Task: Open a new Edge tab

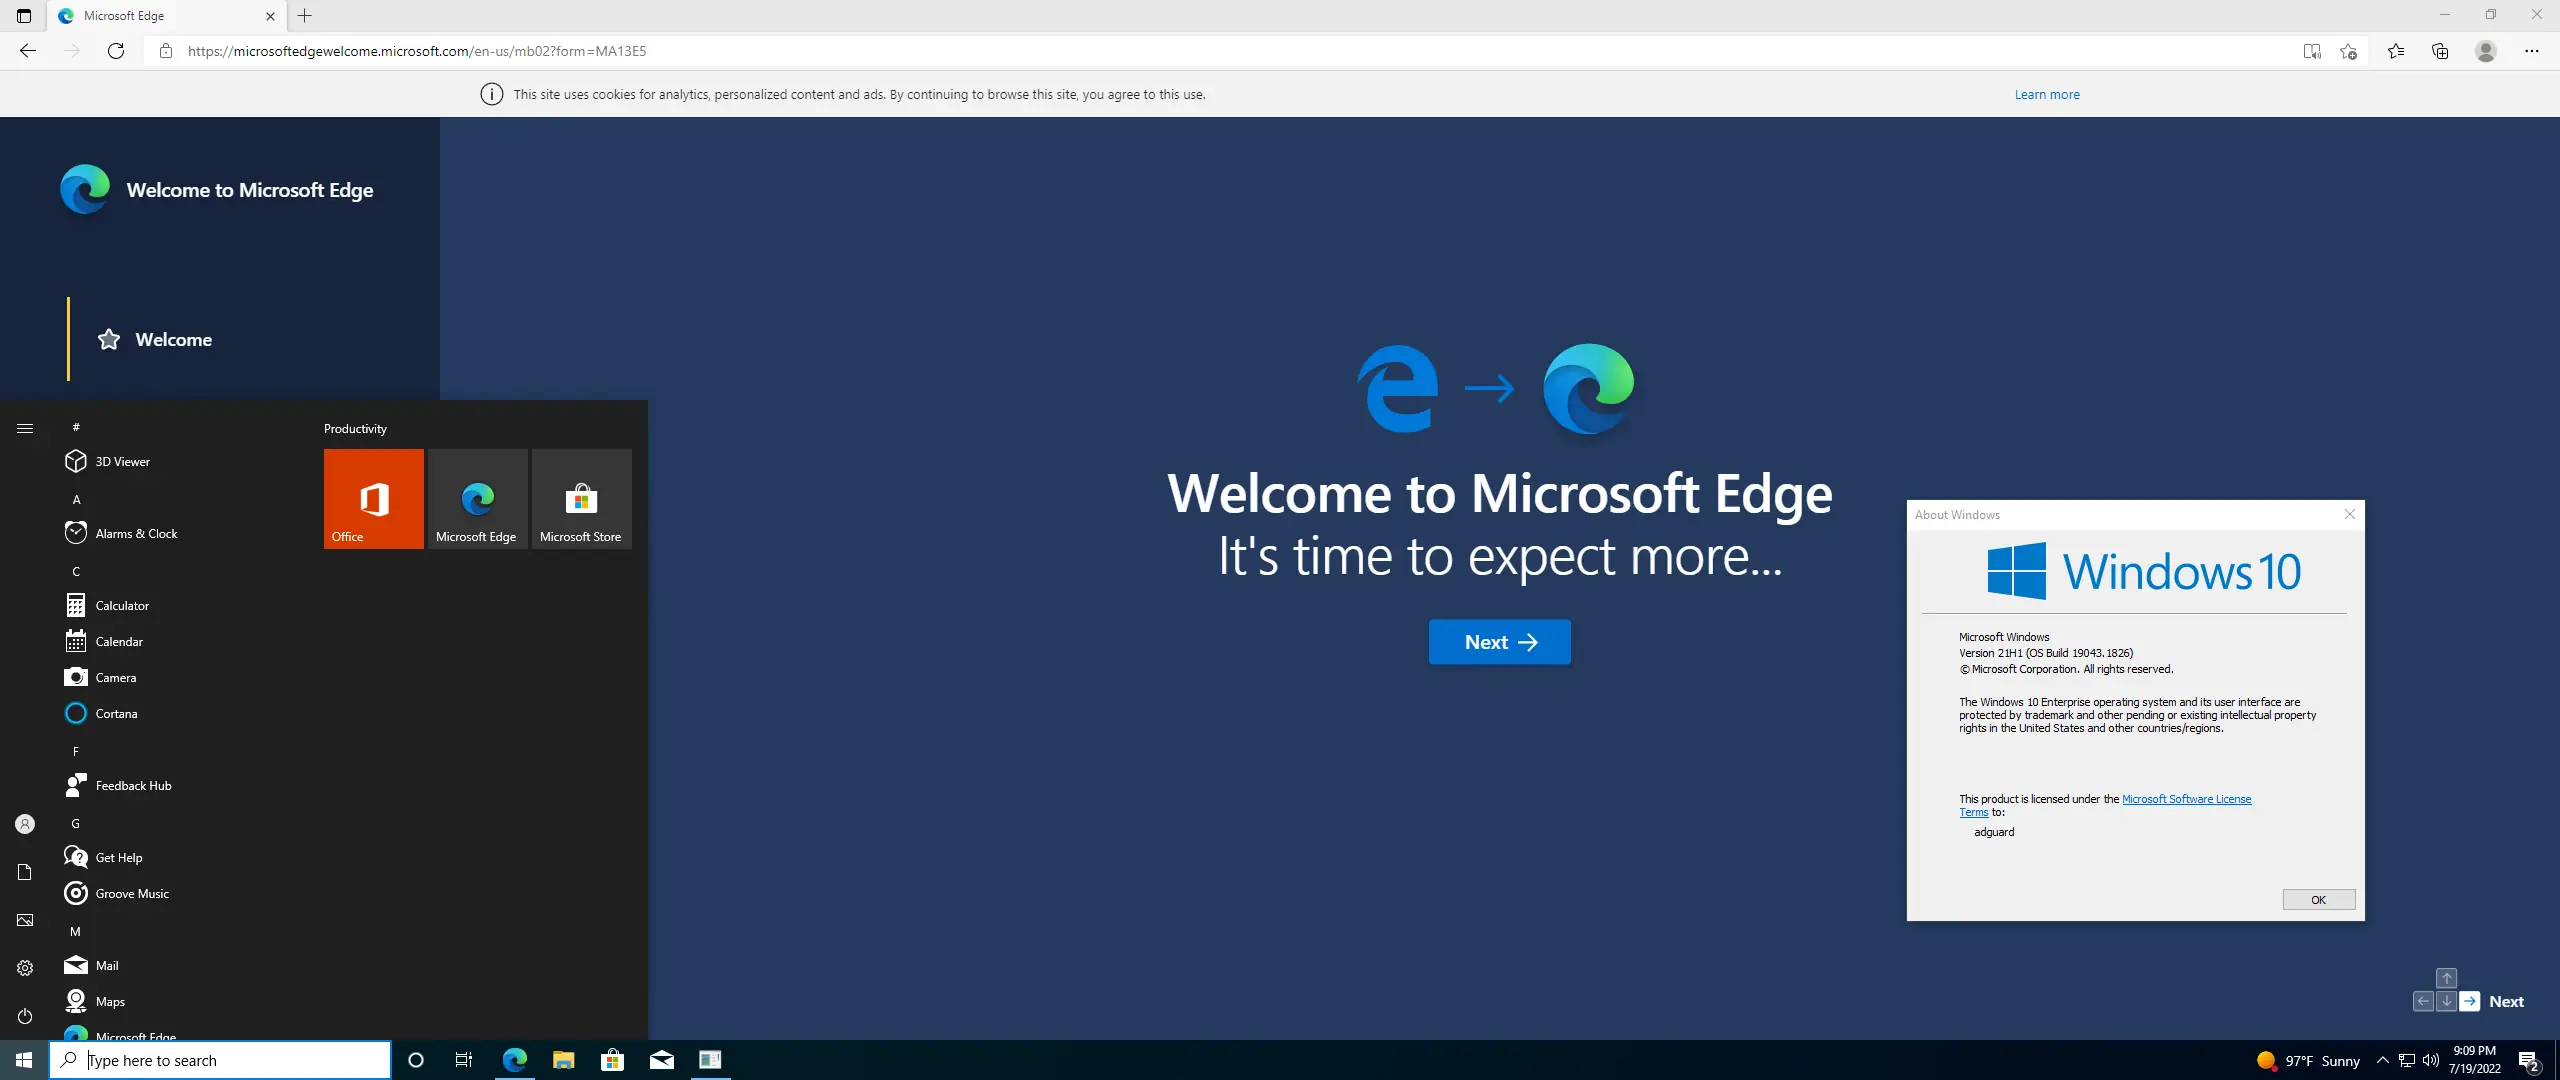Action: [305, 15]
